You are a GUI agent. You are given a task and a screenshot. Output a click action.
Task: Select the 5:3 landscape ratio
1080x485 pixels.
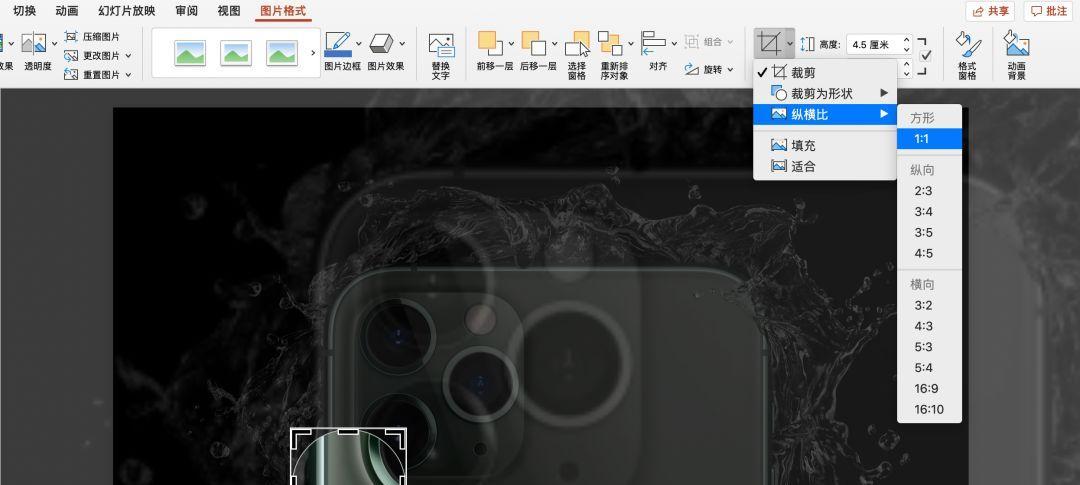[x=929, y=347]
